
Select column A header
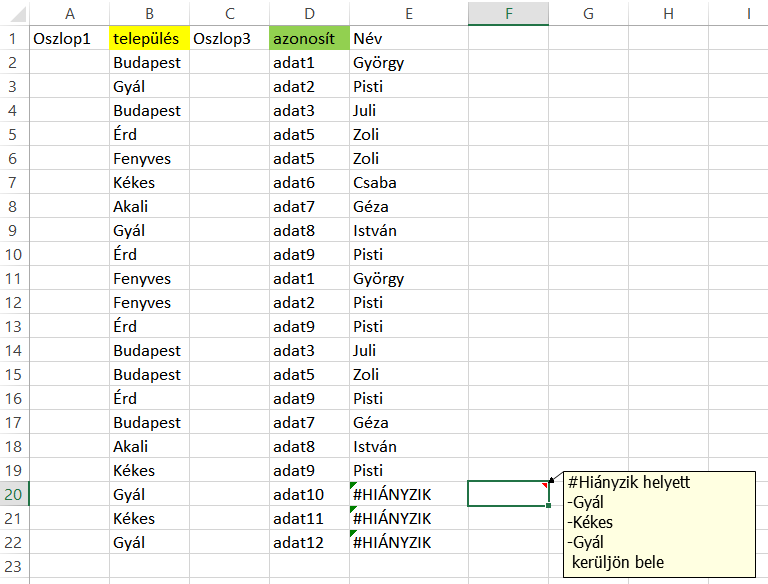(70, 13)
